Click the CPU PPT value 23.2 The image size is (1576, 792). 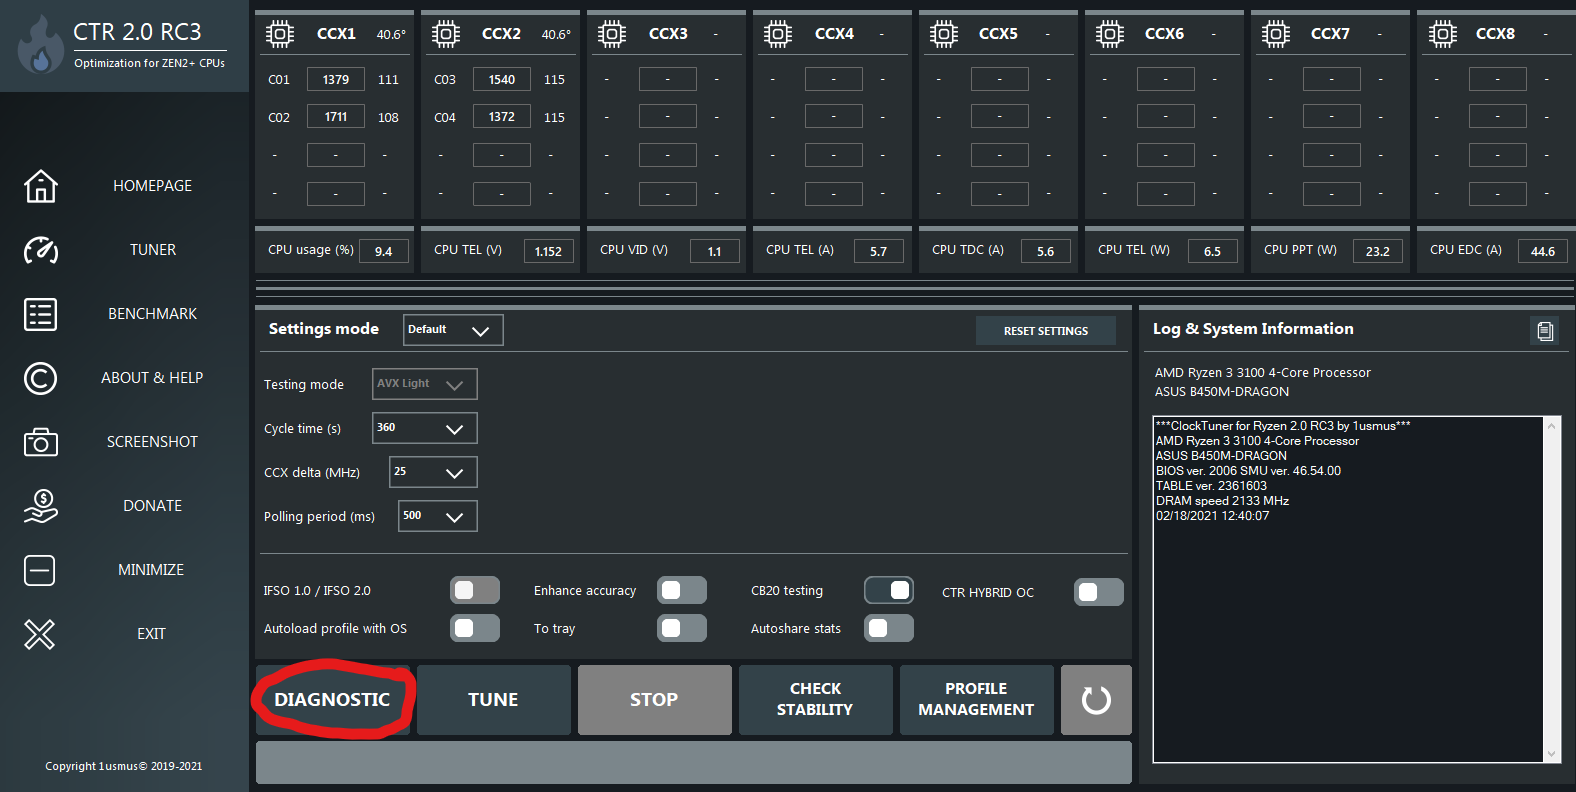click(x=1378, y=251)
